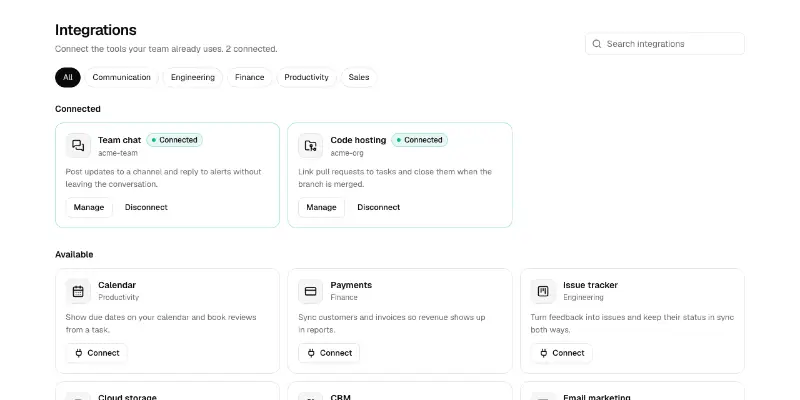Click the magnifier icon in search box
This screenshot has width=800, height=400.
(596, 44)
